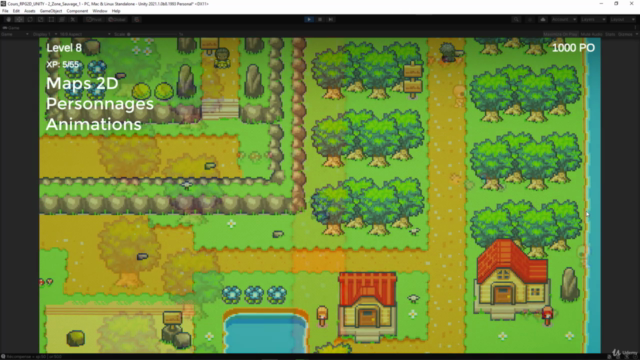
Task: Click the Step frame button
Action: pyautogui.click(x=331, y=19)
